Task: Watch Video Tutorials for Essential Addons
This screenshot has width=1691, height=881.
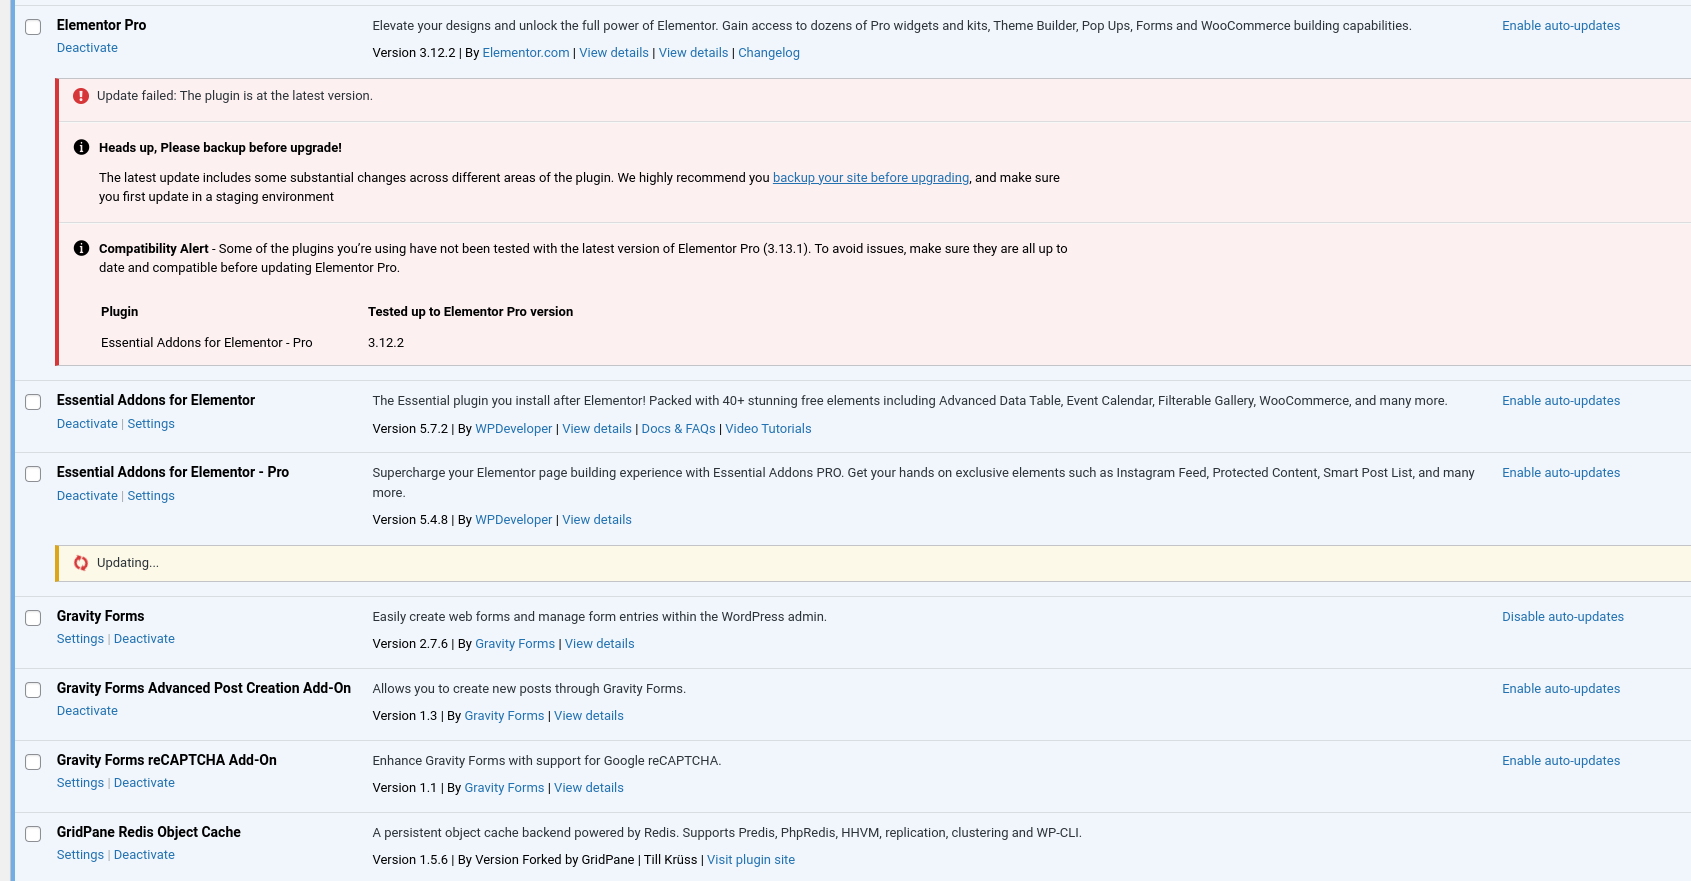Action: click(x=768, y=429)
